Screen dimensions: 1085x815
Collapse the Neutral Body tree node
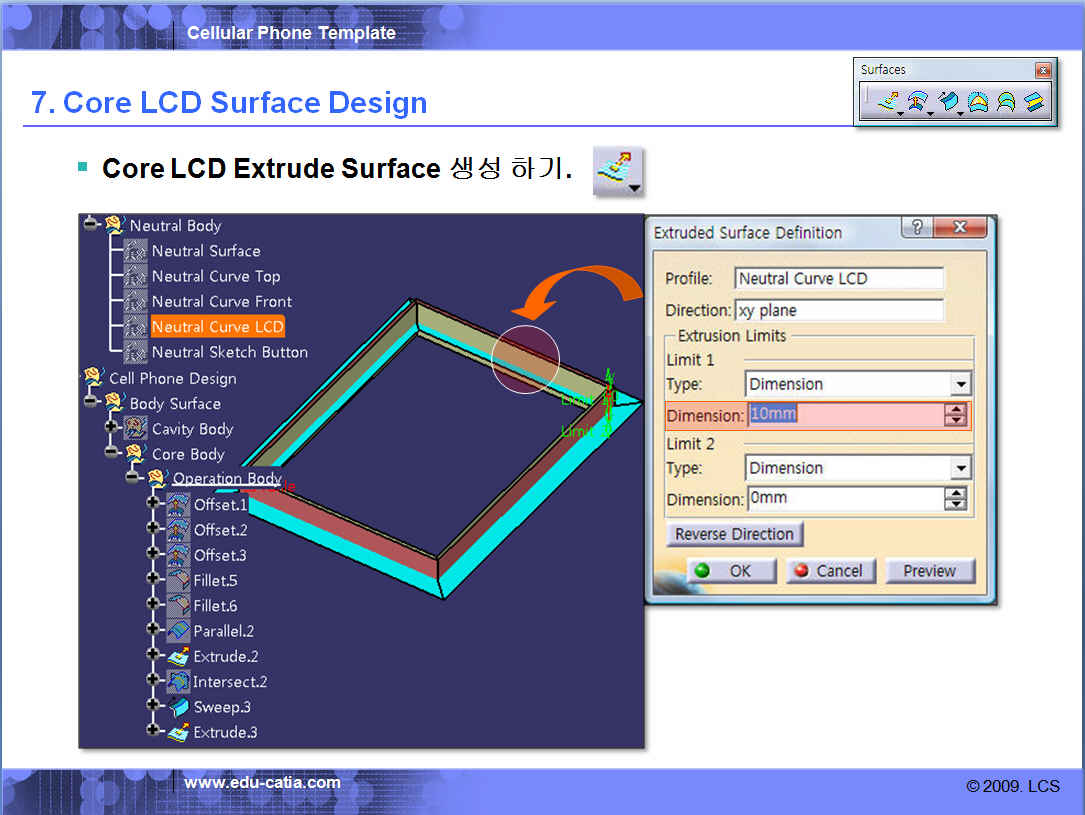(x=91, y=224)
